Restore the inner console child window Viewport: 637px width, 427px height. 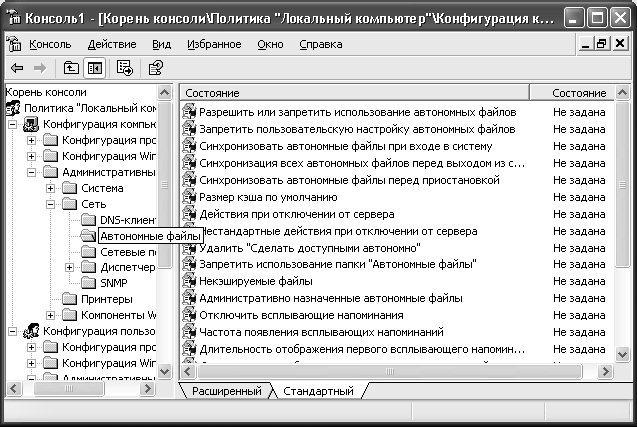tap(602, 43)
